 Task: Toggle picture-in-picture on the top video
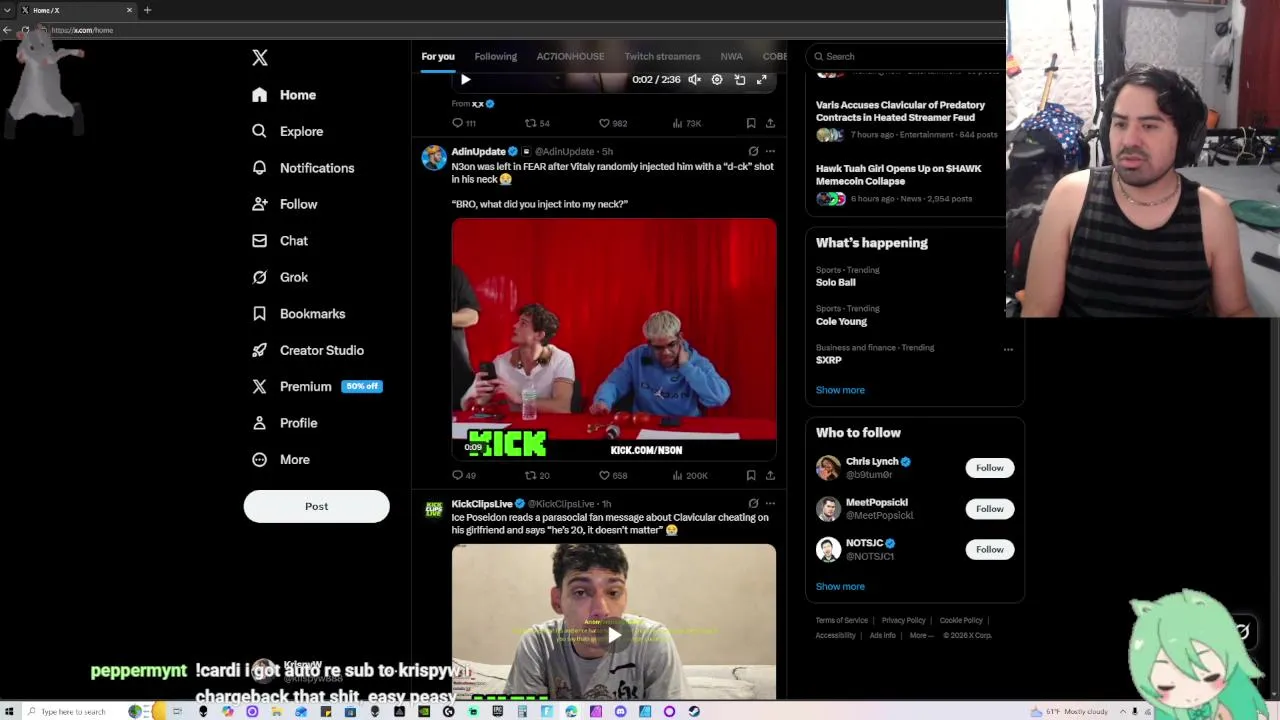point(740,79)
